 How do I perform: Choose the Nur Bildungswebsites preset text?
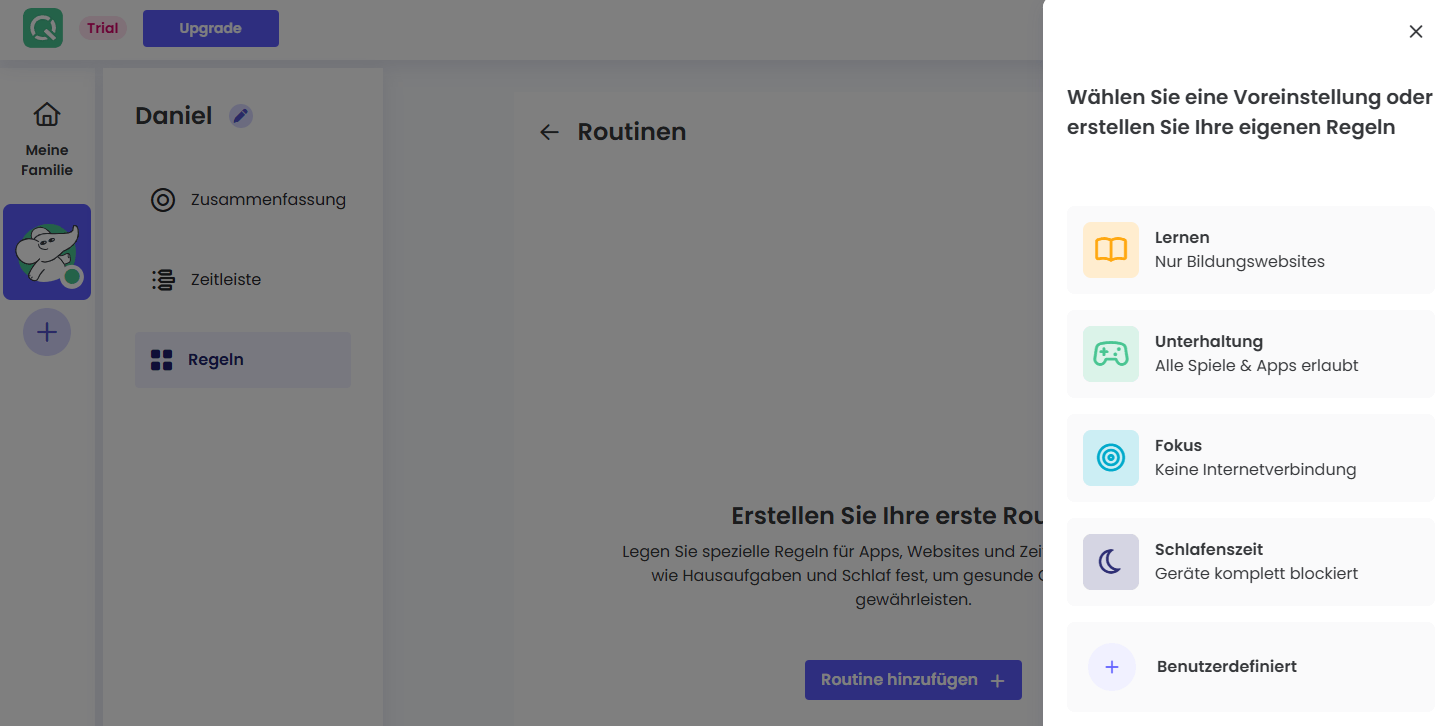(1239, 262)
